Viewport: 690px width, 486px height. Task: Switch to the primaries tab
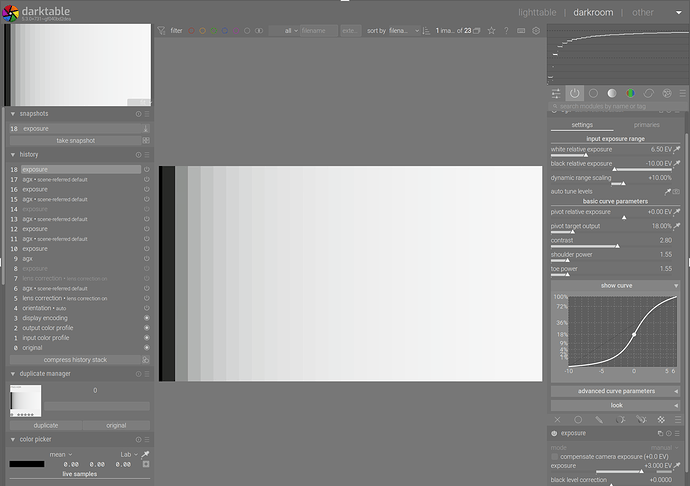click(646, 125)
